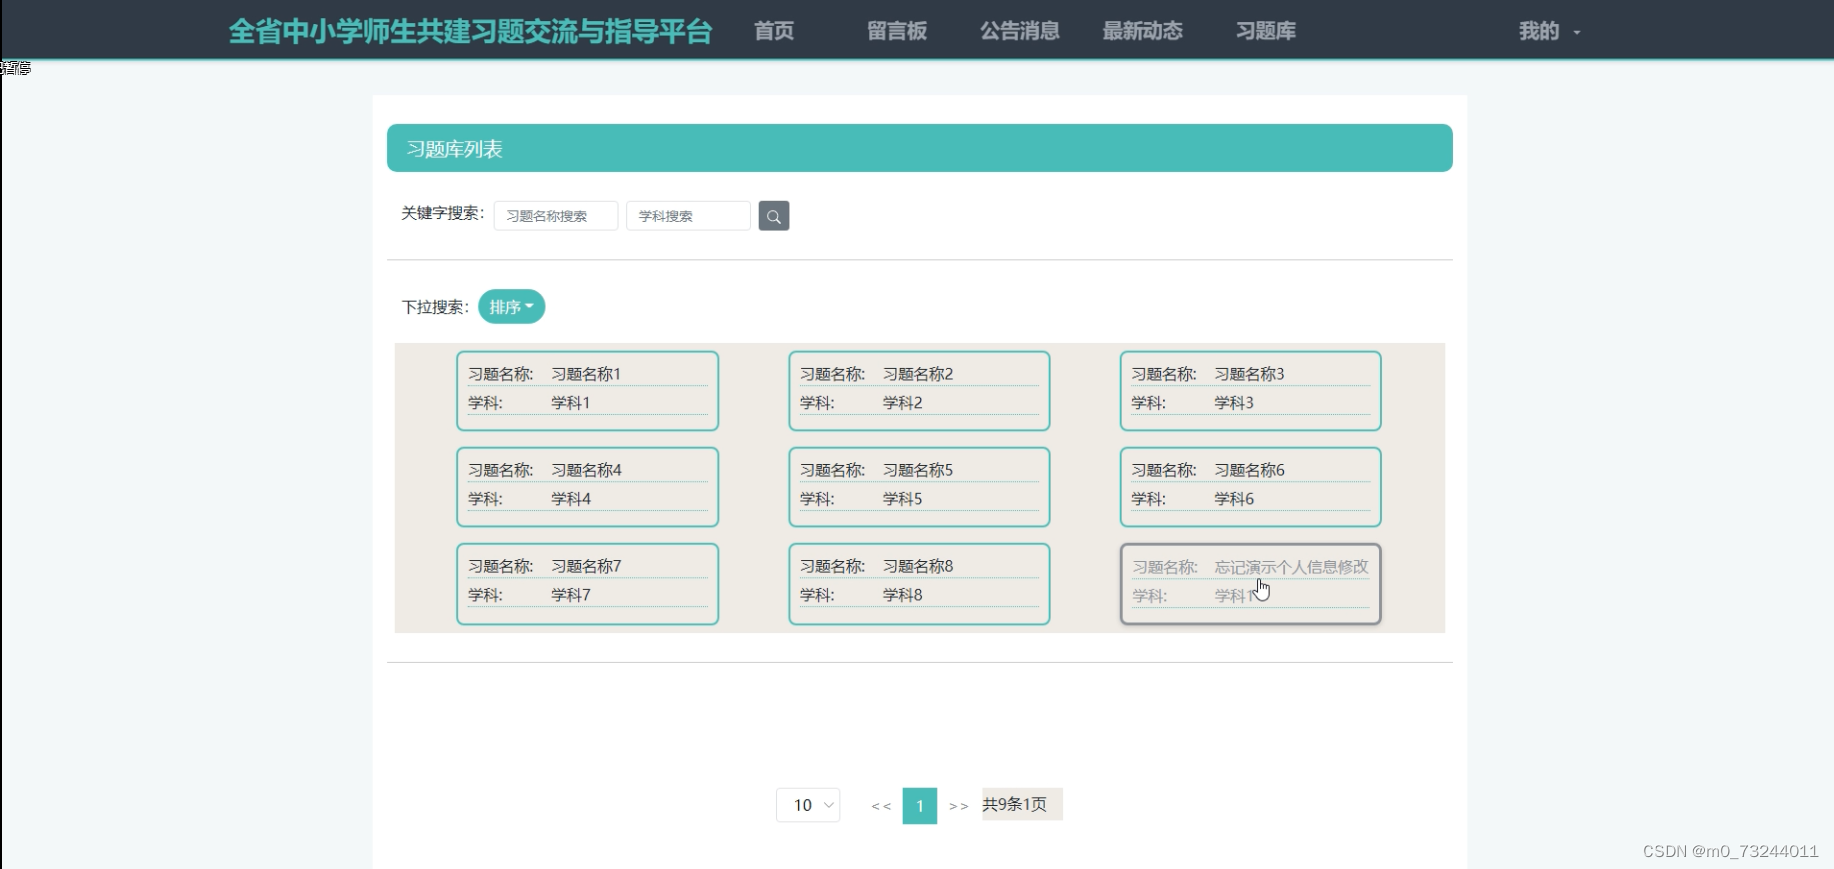Open the 习题名称6 card
Screen dimensions: 1834x869
coord(1250,487)
